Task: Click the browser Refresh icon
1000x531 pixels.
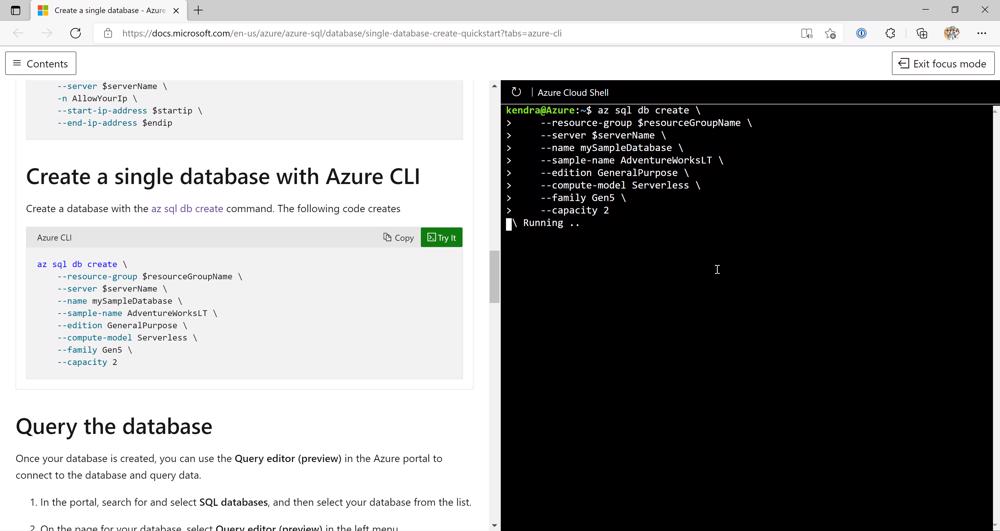Action: [75, 33]
